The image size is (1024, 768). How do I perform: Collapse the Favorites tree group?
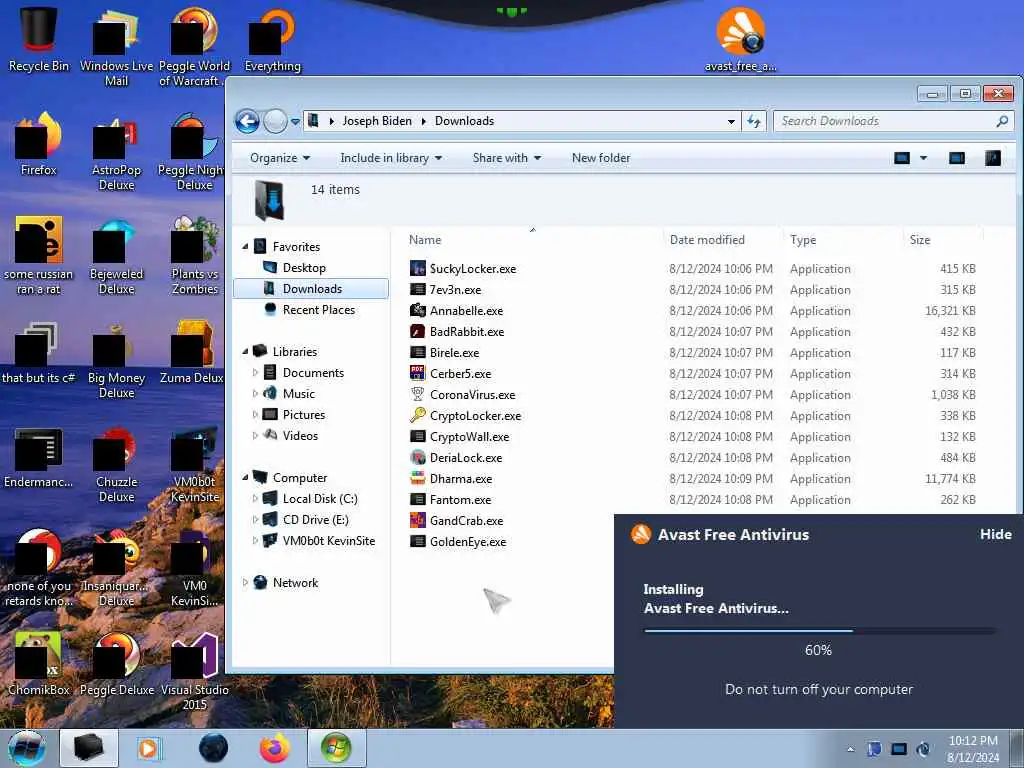pos(246,246)
